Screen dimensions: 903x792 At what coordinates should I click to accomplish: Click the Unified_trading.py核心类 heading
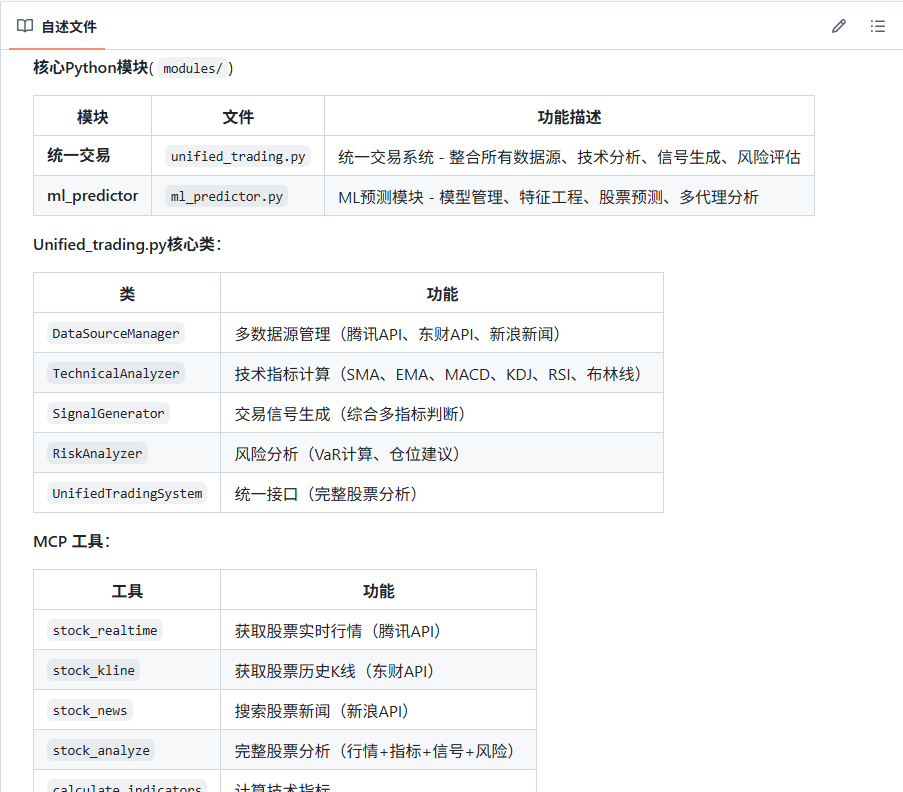127,244
